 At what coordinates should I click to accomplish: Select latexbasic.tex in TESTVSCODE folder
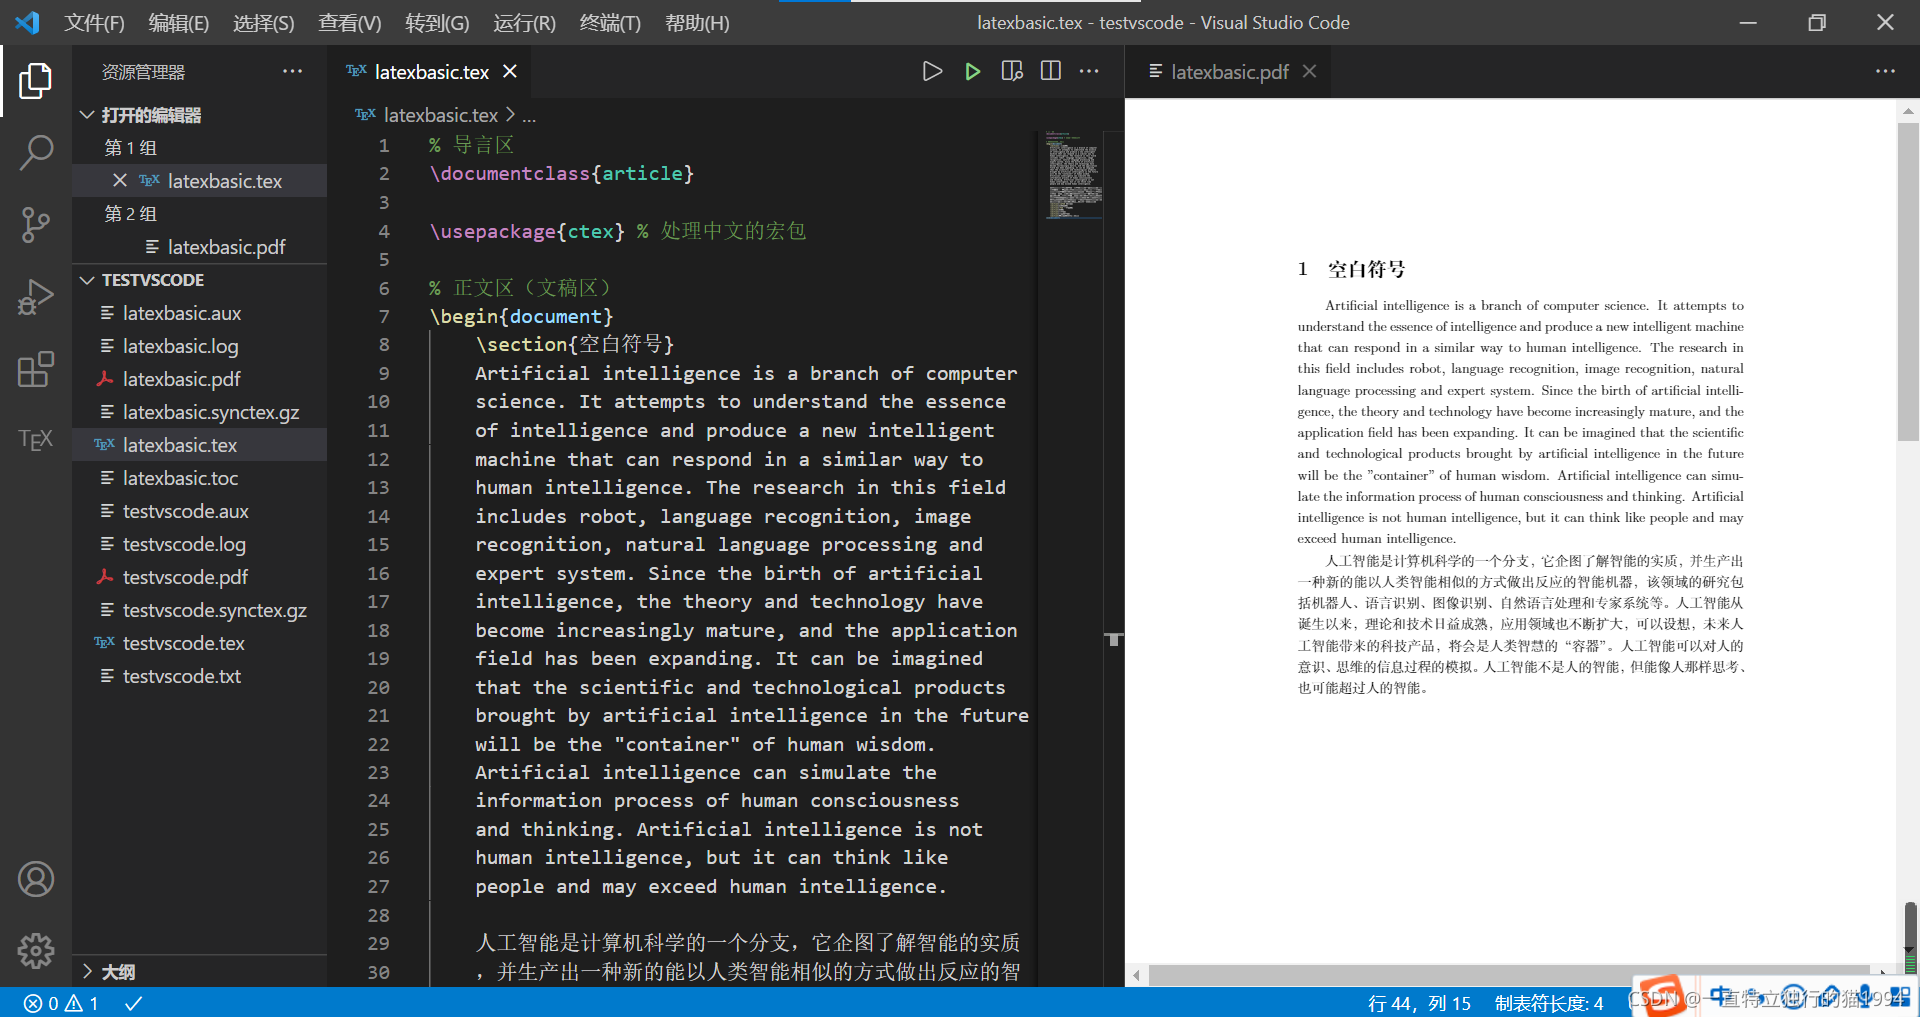[x=180, y=445]
